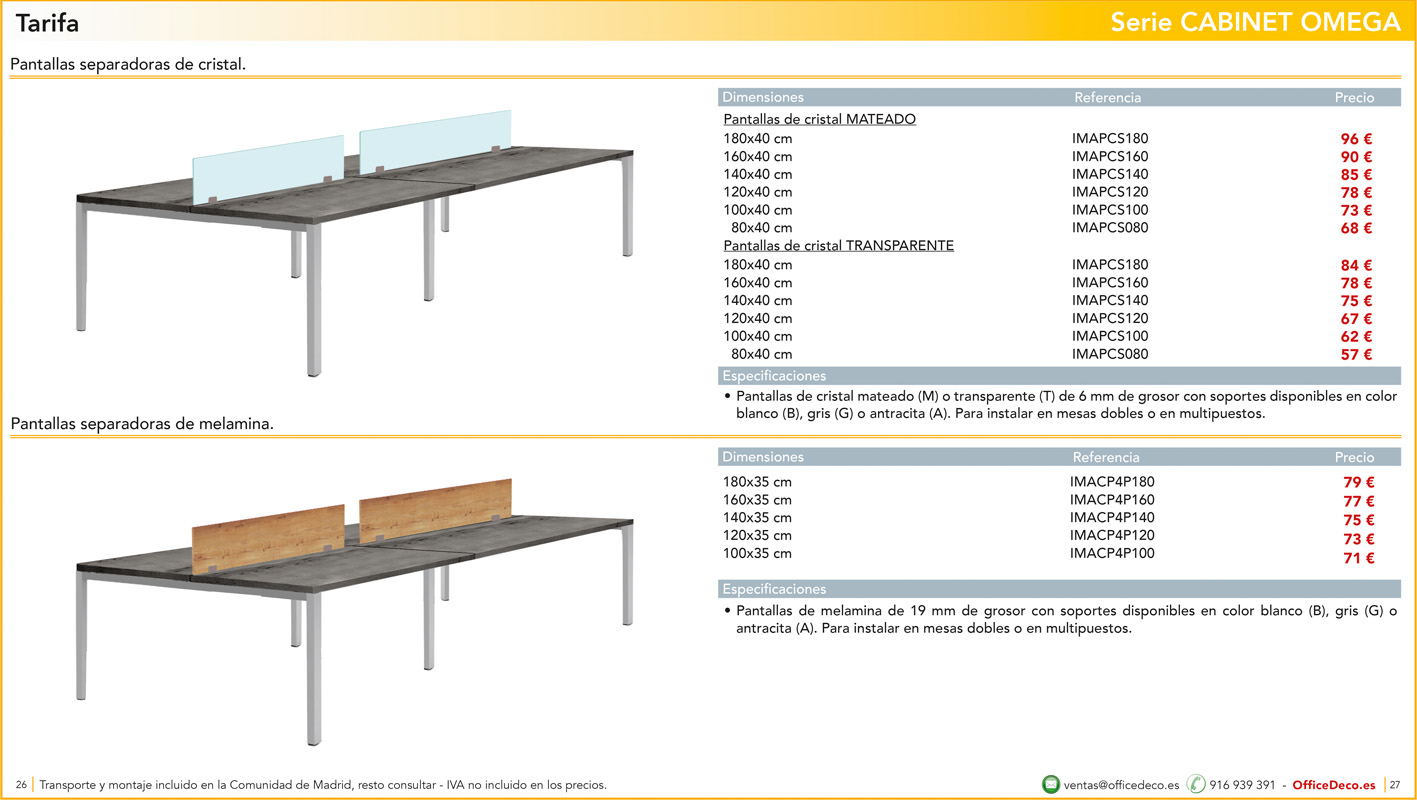Screen dimensions: 1417x800
Task: Select reference code "IMACP4P140"
Action: [1112, 518]
